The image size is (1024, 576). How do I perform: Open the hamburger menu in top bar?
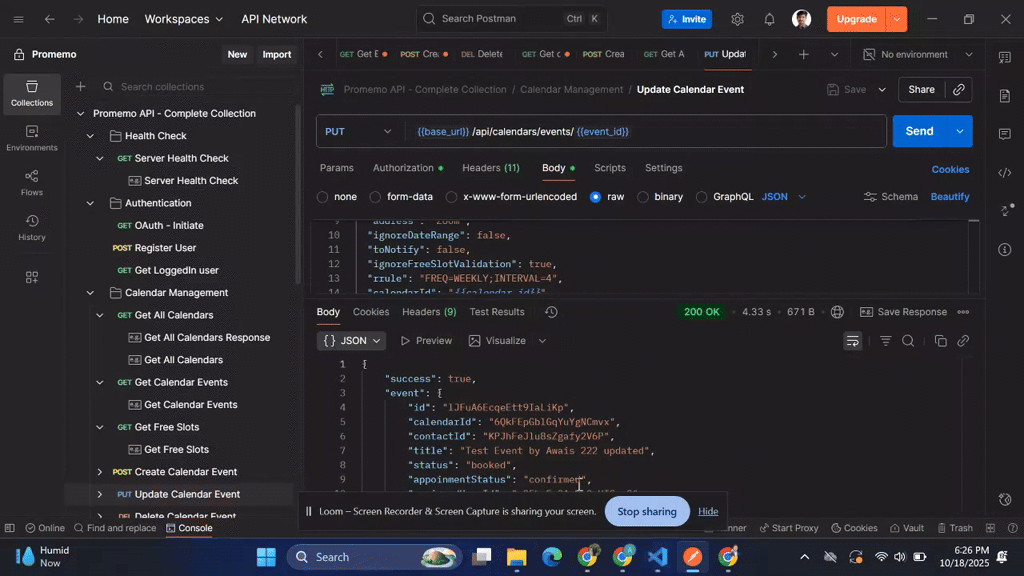pyautogui.click(x=18, y=19)
